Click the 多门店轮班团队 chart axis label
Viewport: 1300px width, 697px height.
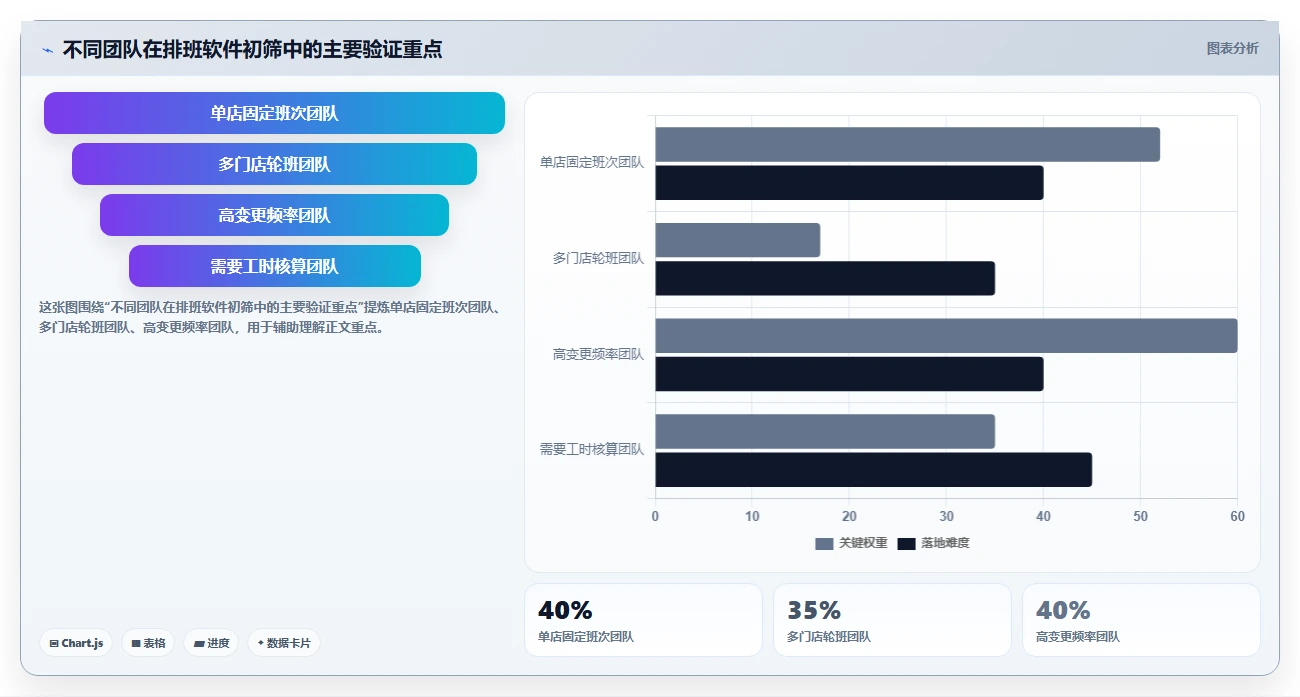(598, 258)
